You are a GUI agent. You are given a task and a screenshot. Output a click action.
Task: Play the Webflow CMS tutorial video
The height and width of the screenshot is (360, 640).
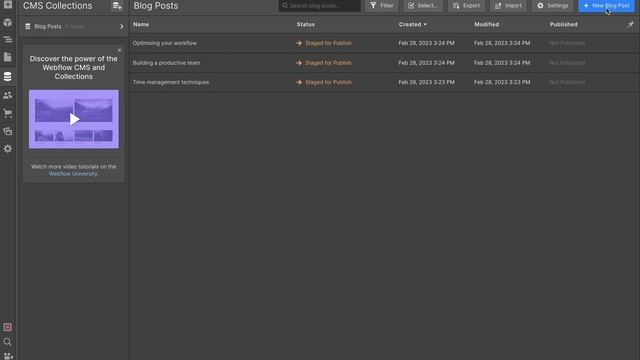tap(74, 119)
